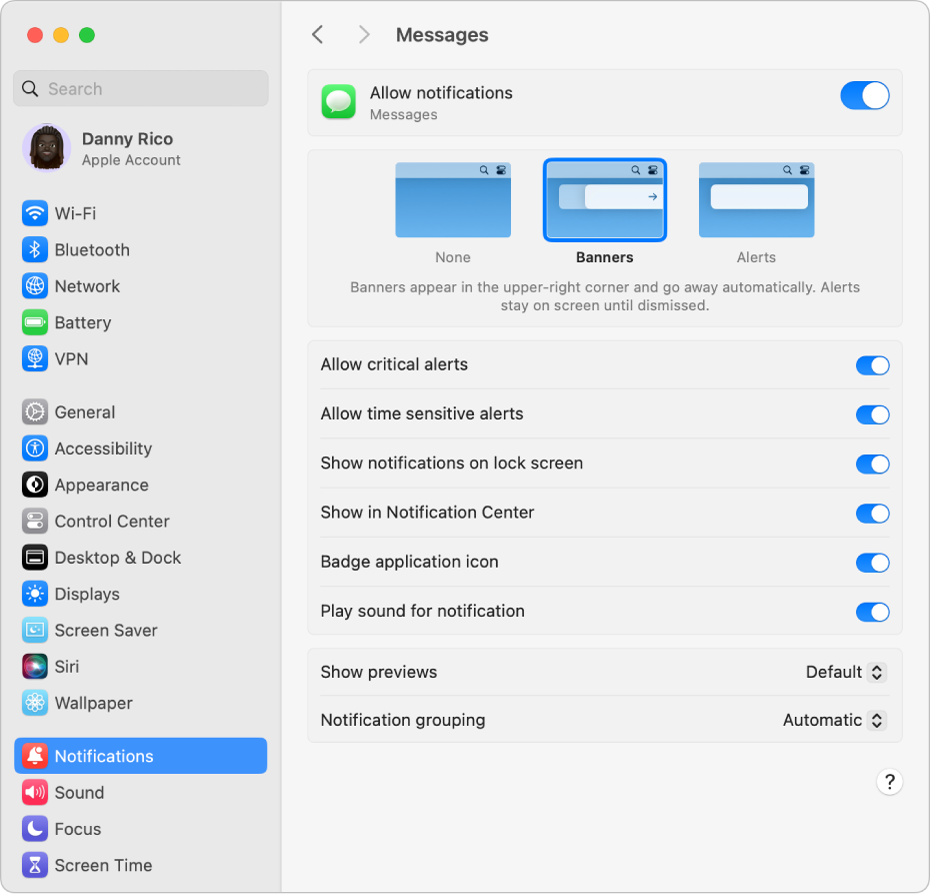Open the Show previews dropdown
Image resolution: width=932 pixels, height=894 pixels.
845,672
